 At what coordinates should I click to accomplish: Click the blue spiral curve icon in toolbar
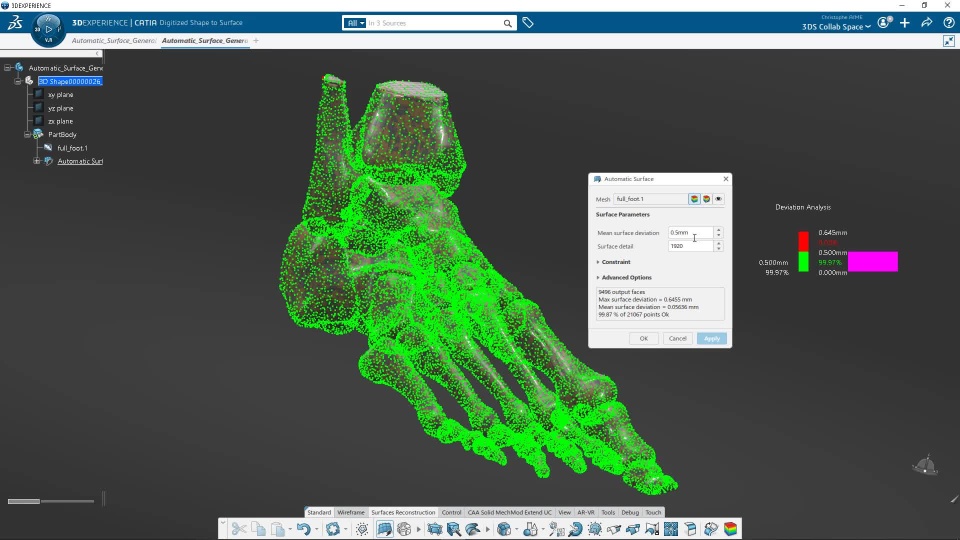click(x=575, y=529)
